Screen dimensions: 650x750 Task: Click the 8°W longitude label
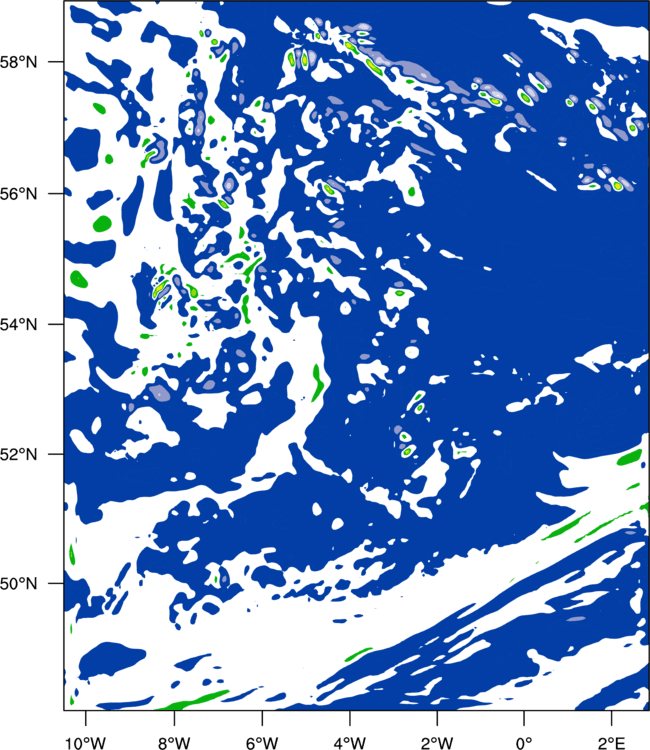[174, 743]
